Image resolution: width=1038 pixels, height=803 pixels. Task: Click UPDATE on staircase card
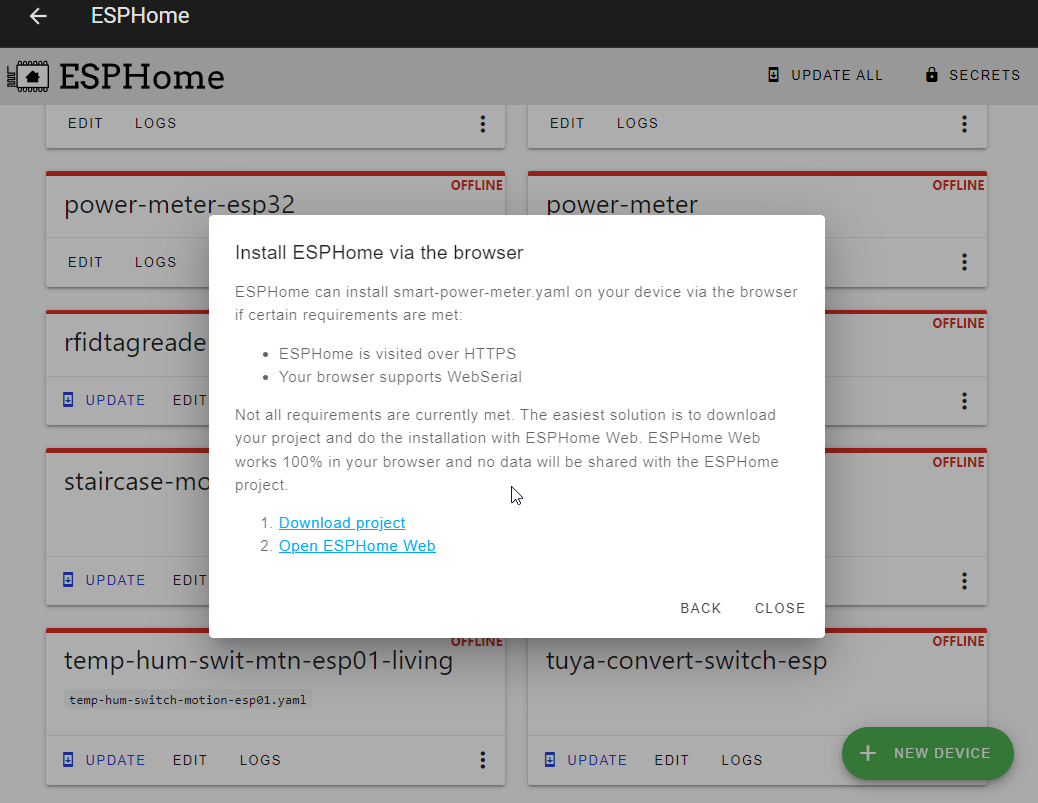point(115,581)
